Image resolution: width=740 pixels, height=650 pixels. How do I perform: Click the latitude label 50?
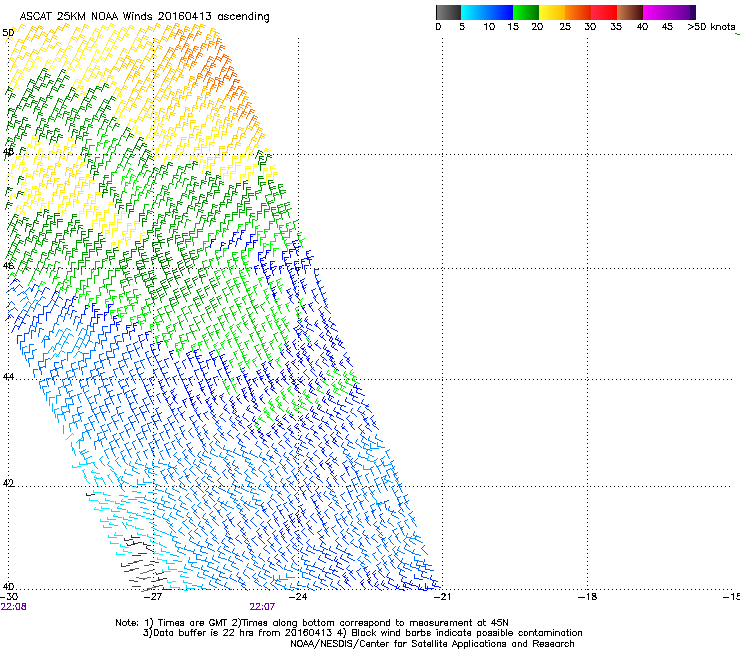[x=8, y=33]
